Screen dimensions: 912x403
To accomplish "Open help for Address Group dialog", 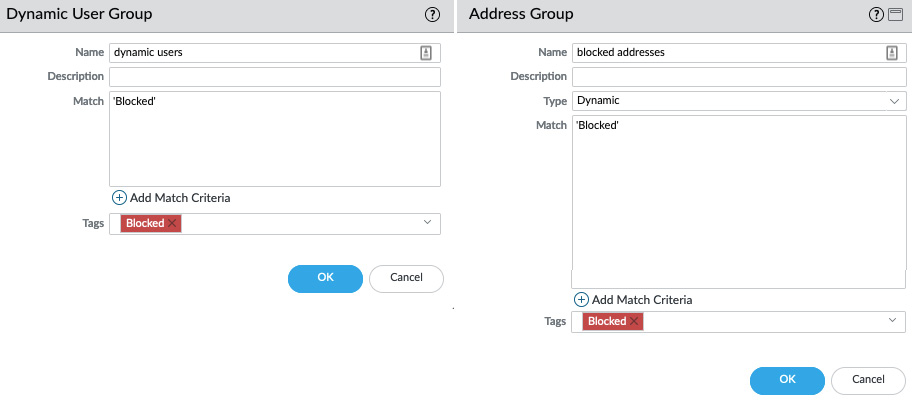I will 877,15.
